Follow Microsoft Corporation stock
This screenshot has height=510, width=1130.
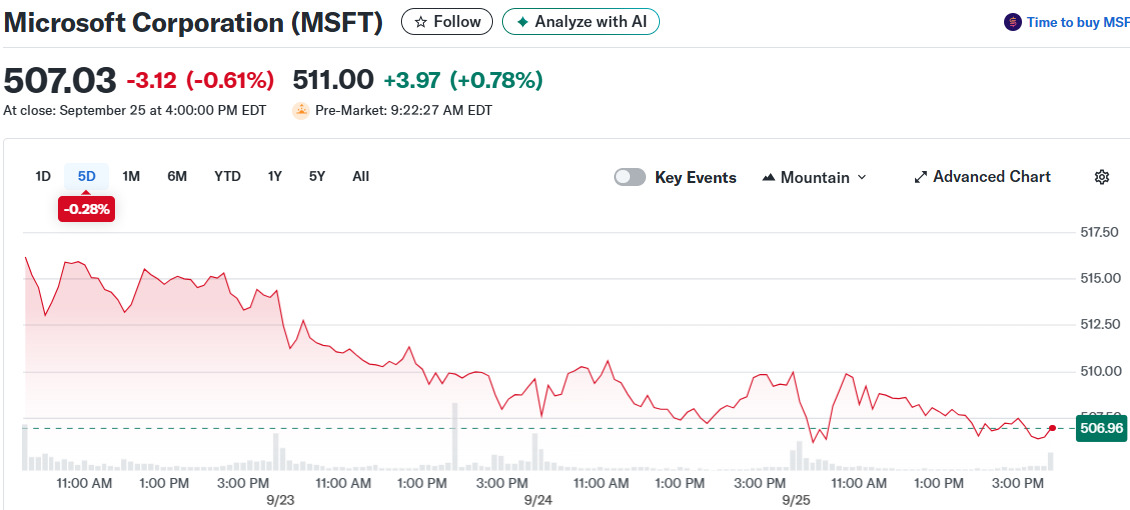(447, 22)
